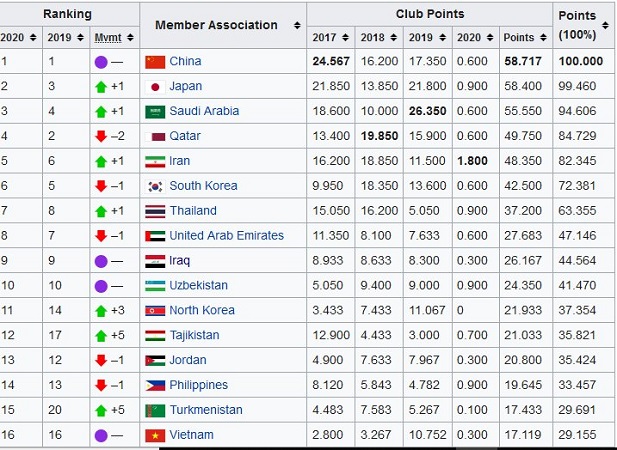Open the United Arab Emirates link

coord(226,236)
